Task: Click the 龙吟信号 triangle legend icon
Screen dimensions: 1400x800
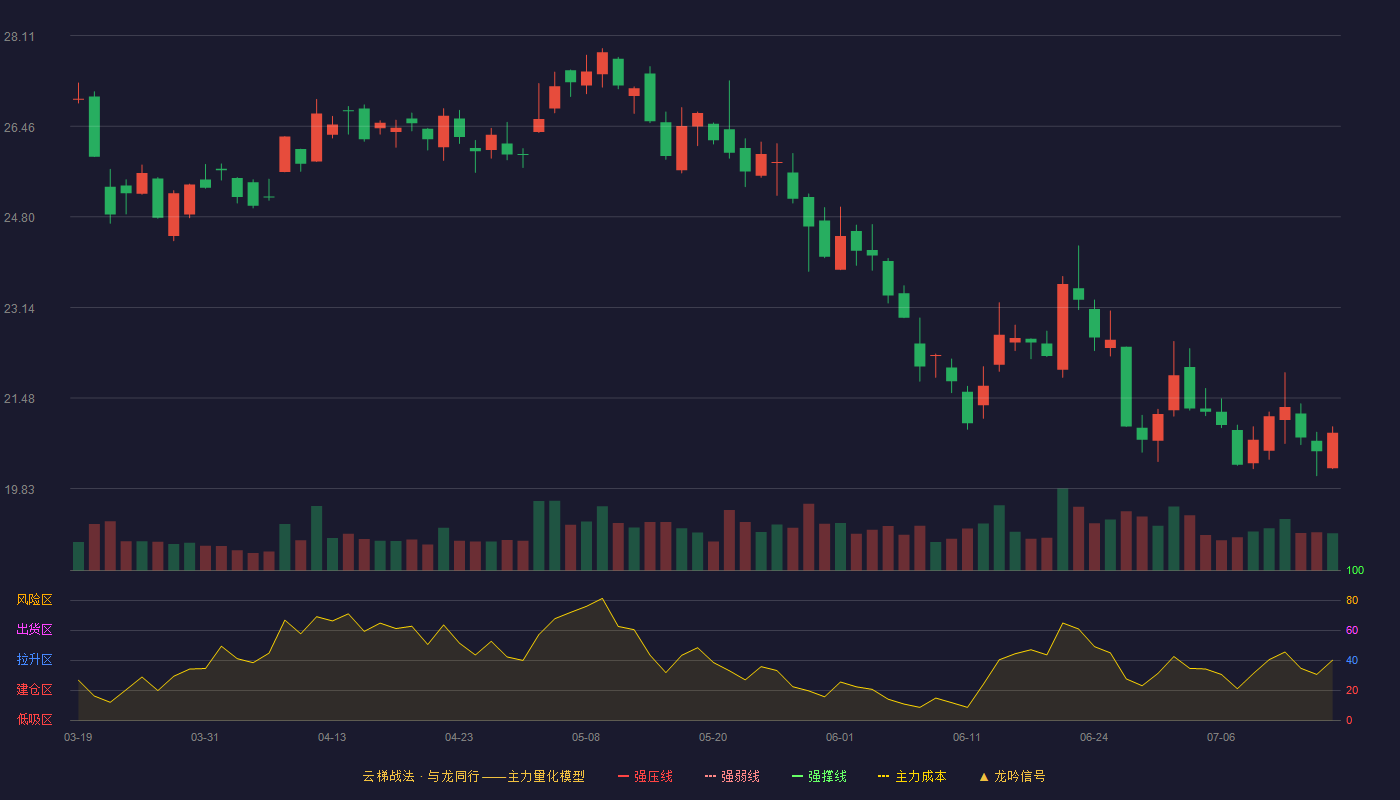Action: tap(984, 776)
